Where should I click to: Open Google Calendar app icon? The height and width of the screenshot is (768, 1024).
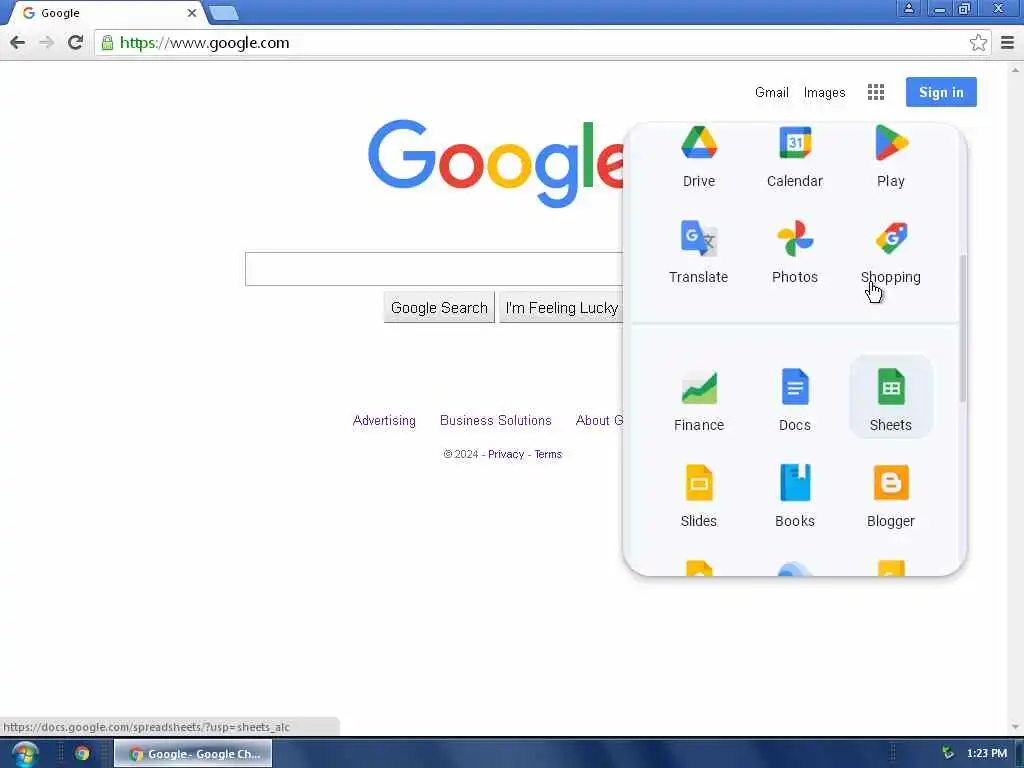click(795, 157)
